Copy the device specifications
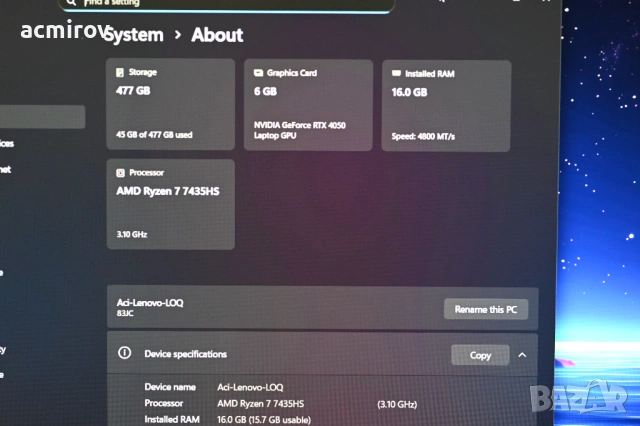 coord(480,355)
